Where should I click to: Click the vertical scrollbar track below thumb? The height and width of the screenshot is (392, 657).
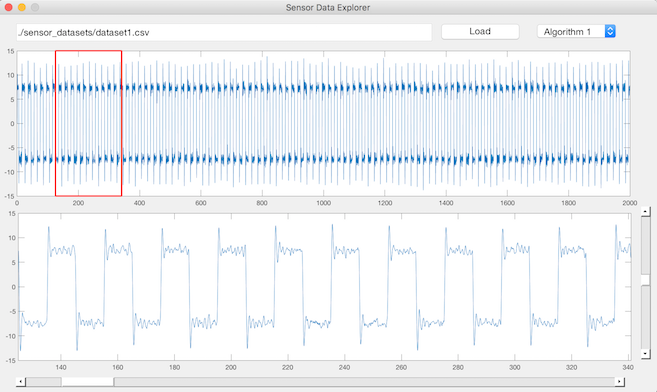(645, 317)
